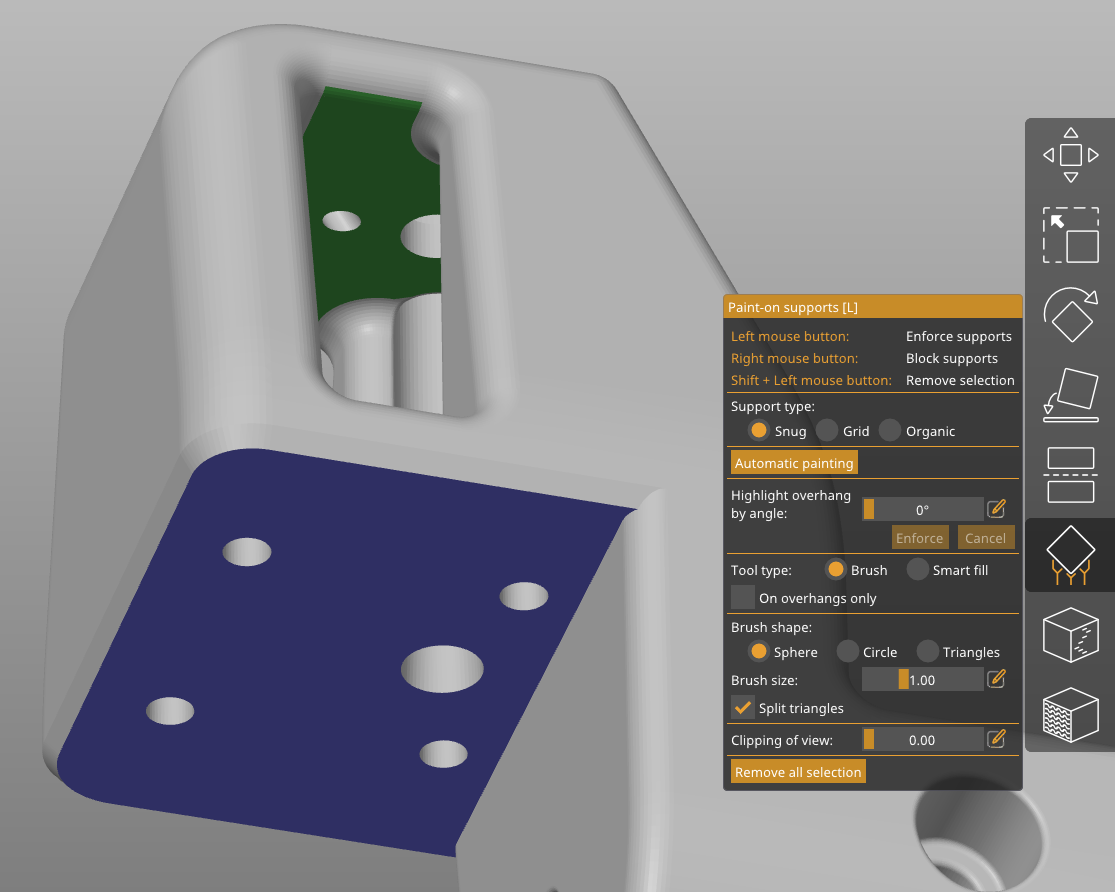Image resolution: width=1115 pixels, height=892 pixels.
Task: Select the Scale gizmo tool
Action: pyautogui.click(x=1070, y=236)
